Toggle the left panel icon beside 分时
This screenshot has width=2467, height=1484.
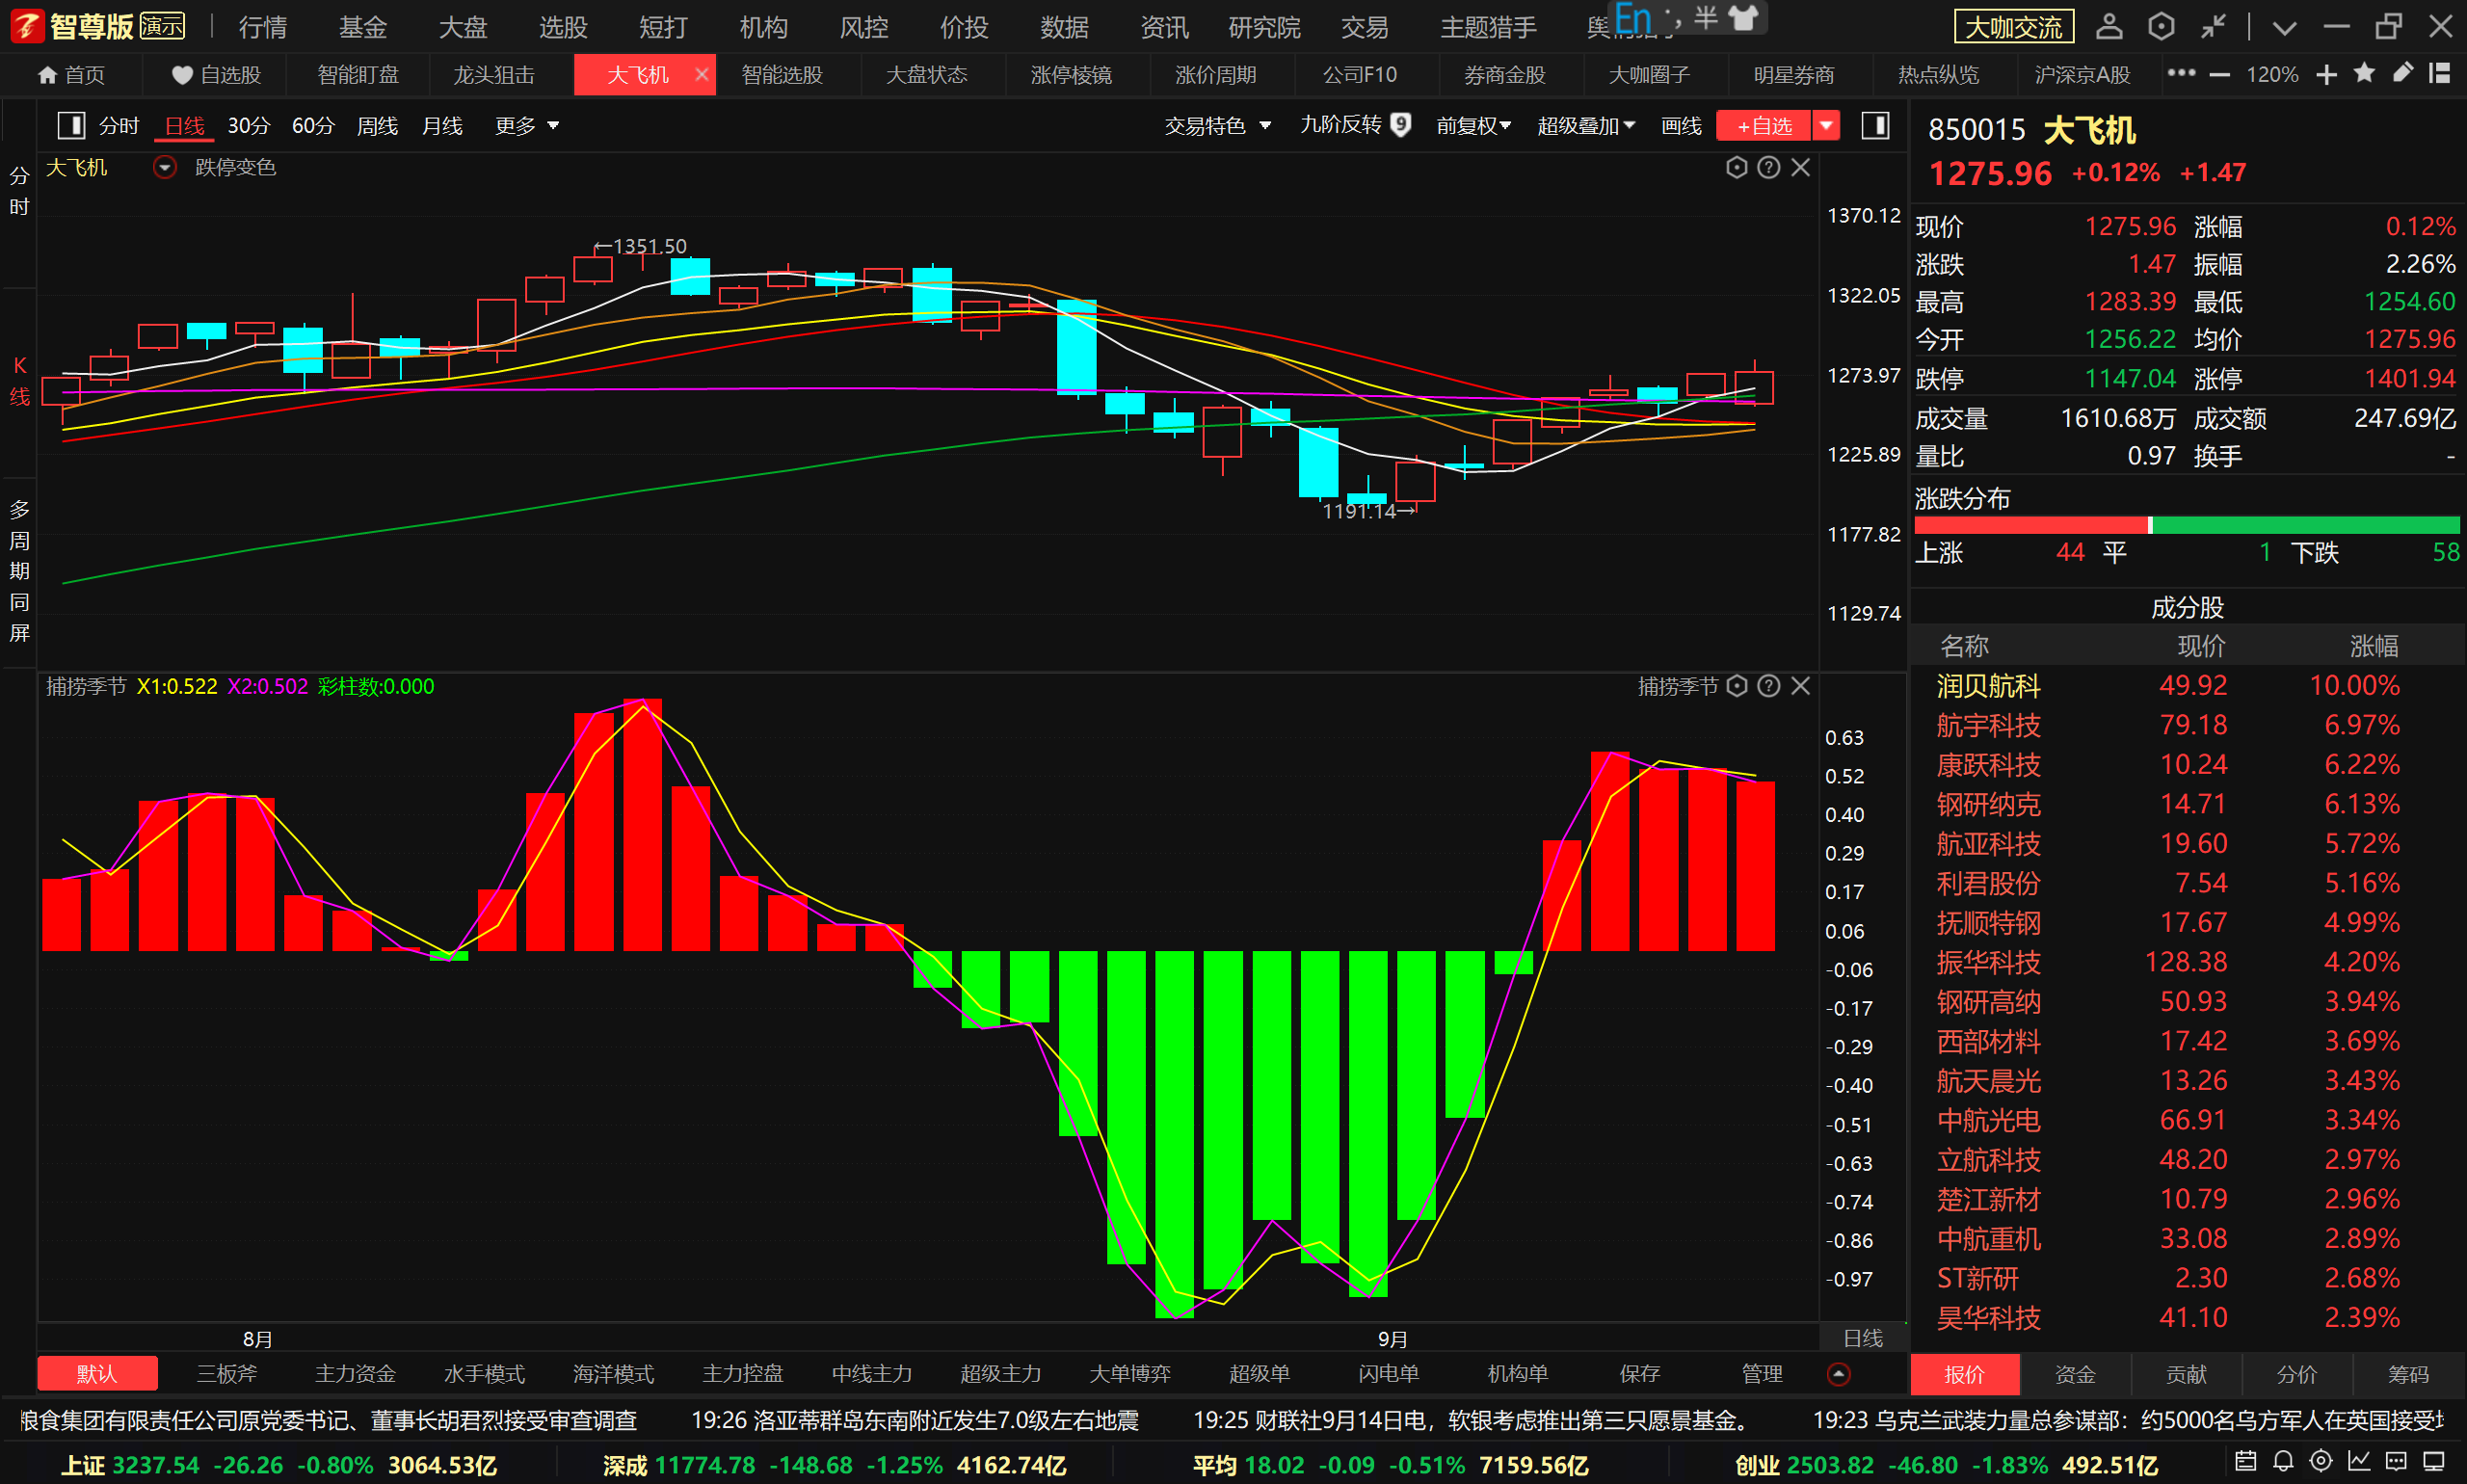[x=71, y=125]
